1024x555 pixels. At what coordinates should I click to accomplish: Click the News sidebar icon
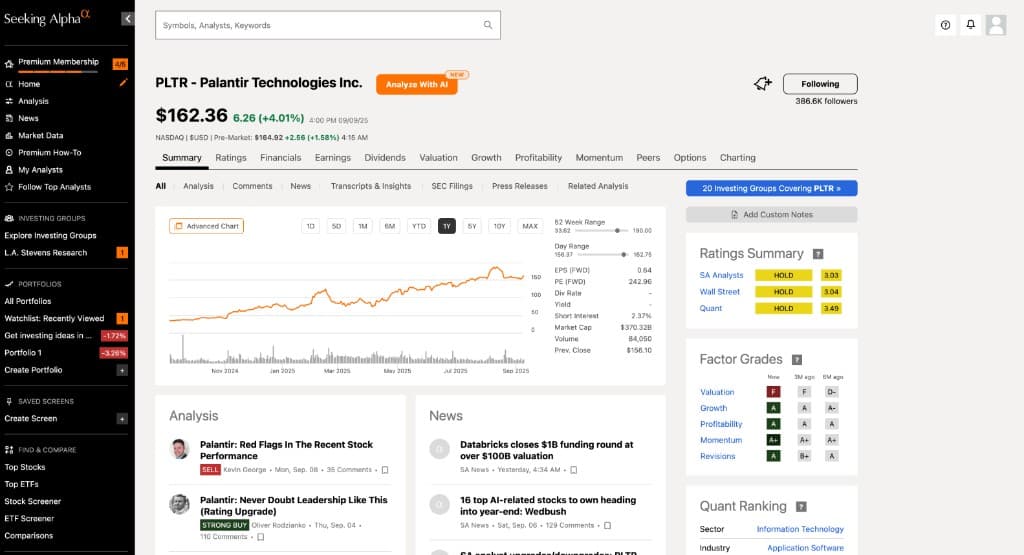pos(9,118)
